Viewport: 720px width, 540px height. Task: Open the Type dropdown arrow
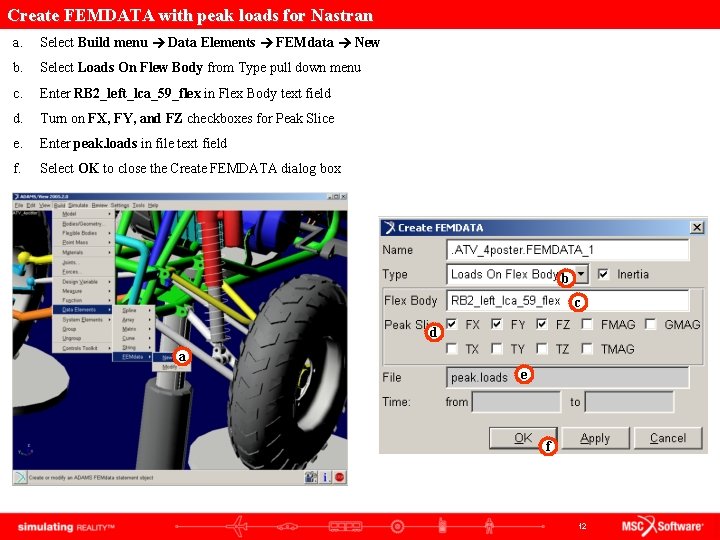581,275
